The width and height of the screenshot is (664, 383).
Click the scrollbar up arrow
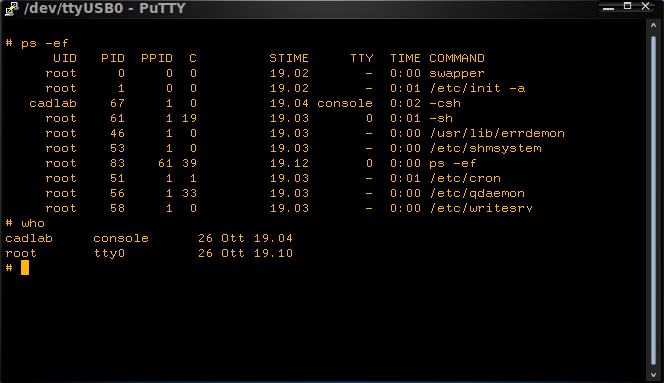[653, 25]
